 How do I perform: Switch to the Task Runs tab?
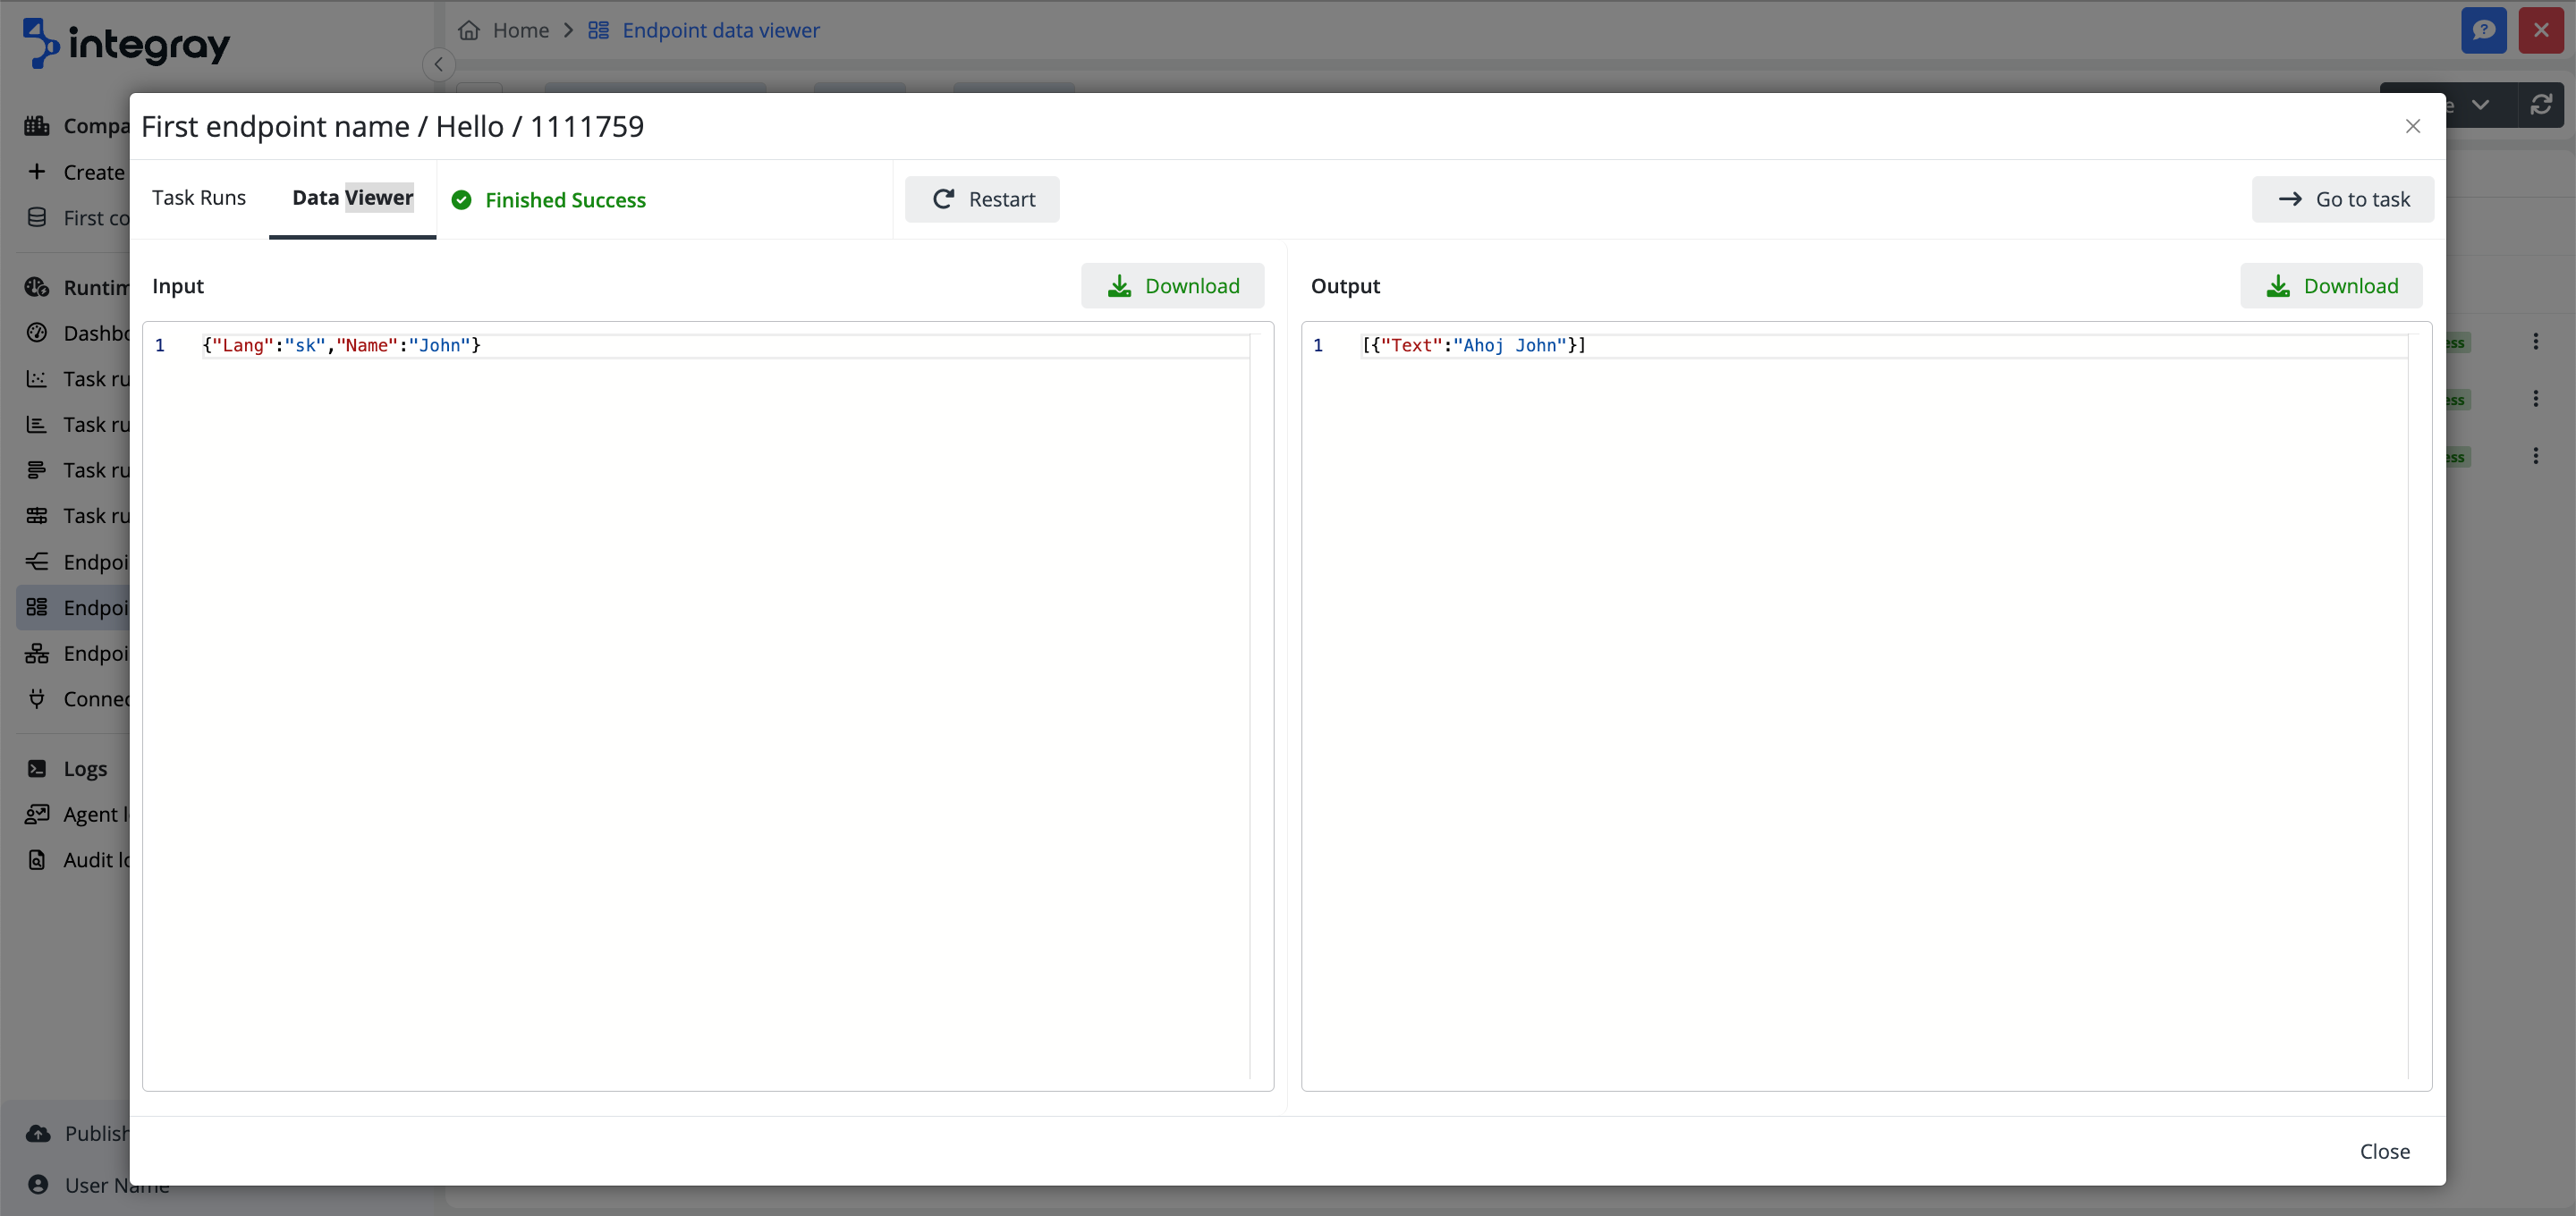click(199, 197)
